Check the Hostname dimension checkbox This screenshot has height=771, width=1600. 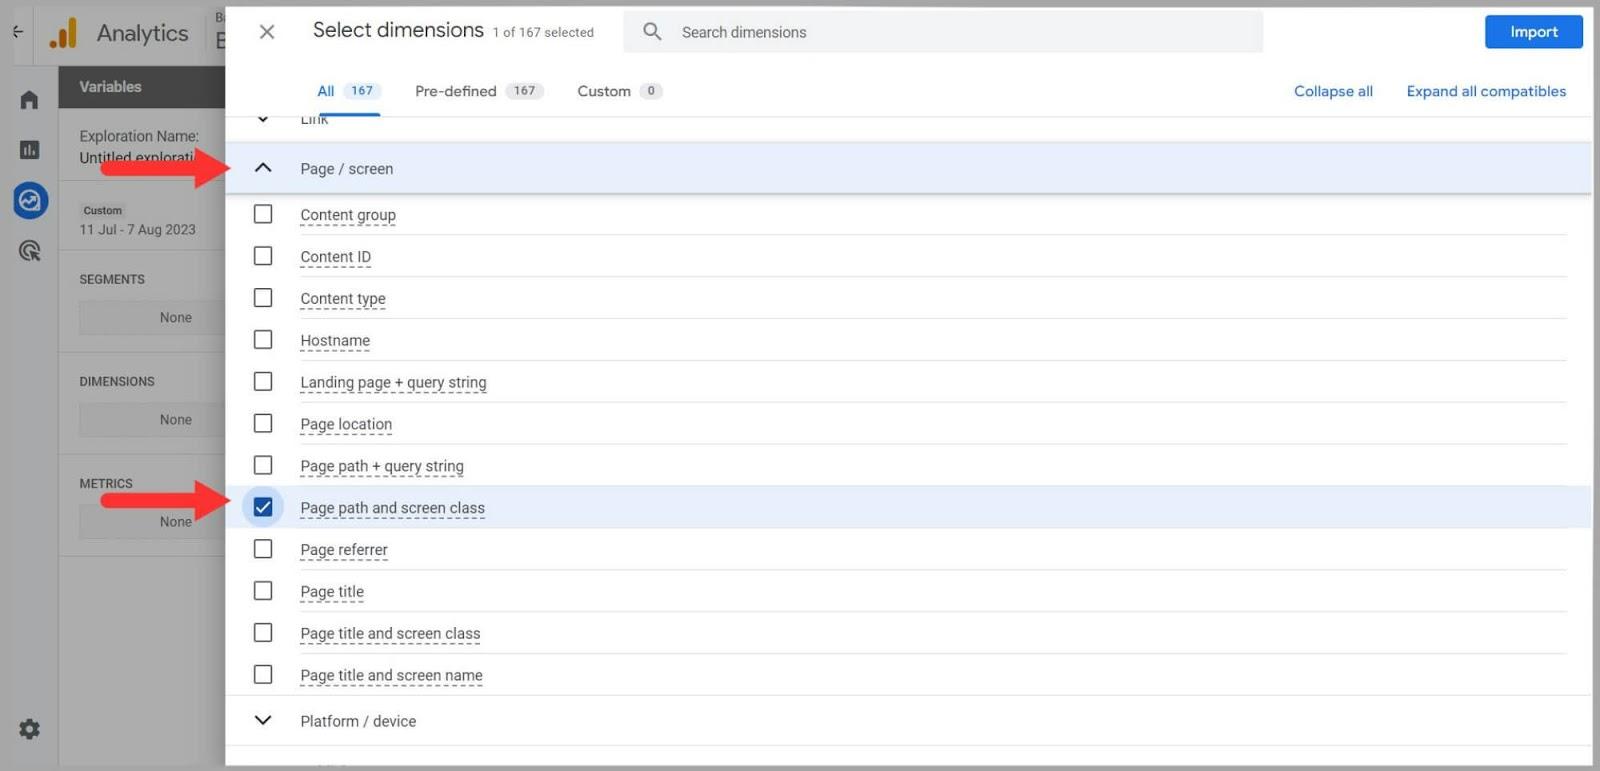(263, 340)
